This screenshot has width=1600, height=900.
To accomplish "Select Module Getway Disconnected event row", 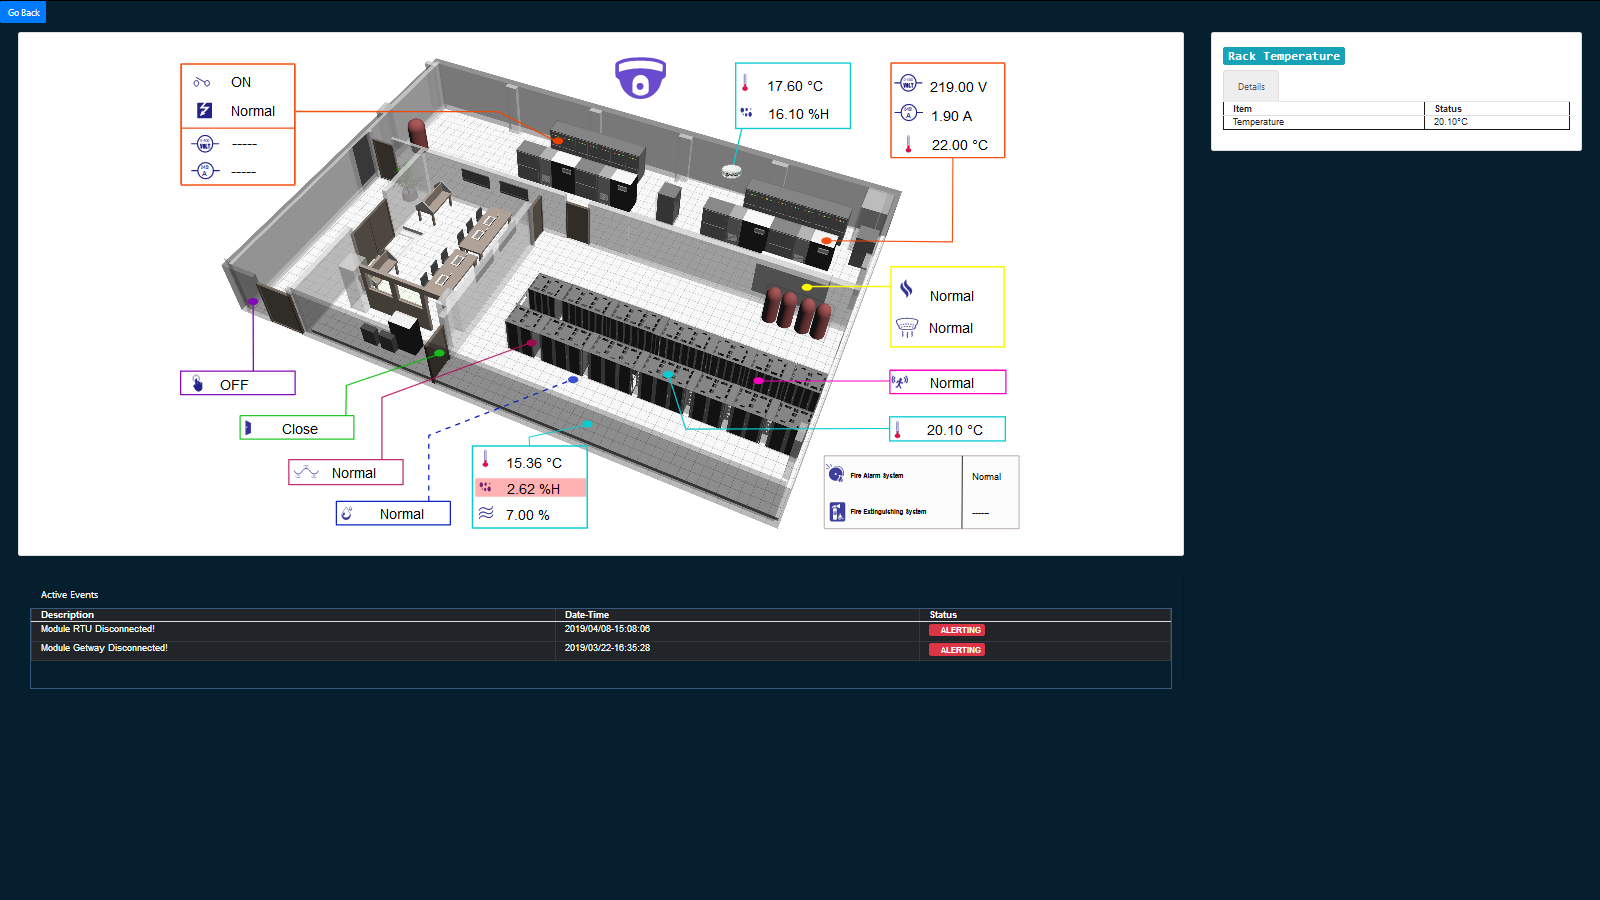I will pos(600,650).
